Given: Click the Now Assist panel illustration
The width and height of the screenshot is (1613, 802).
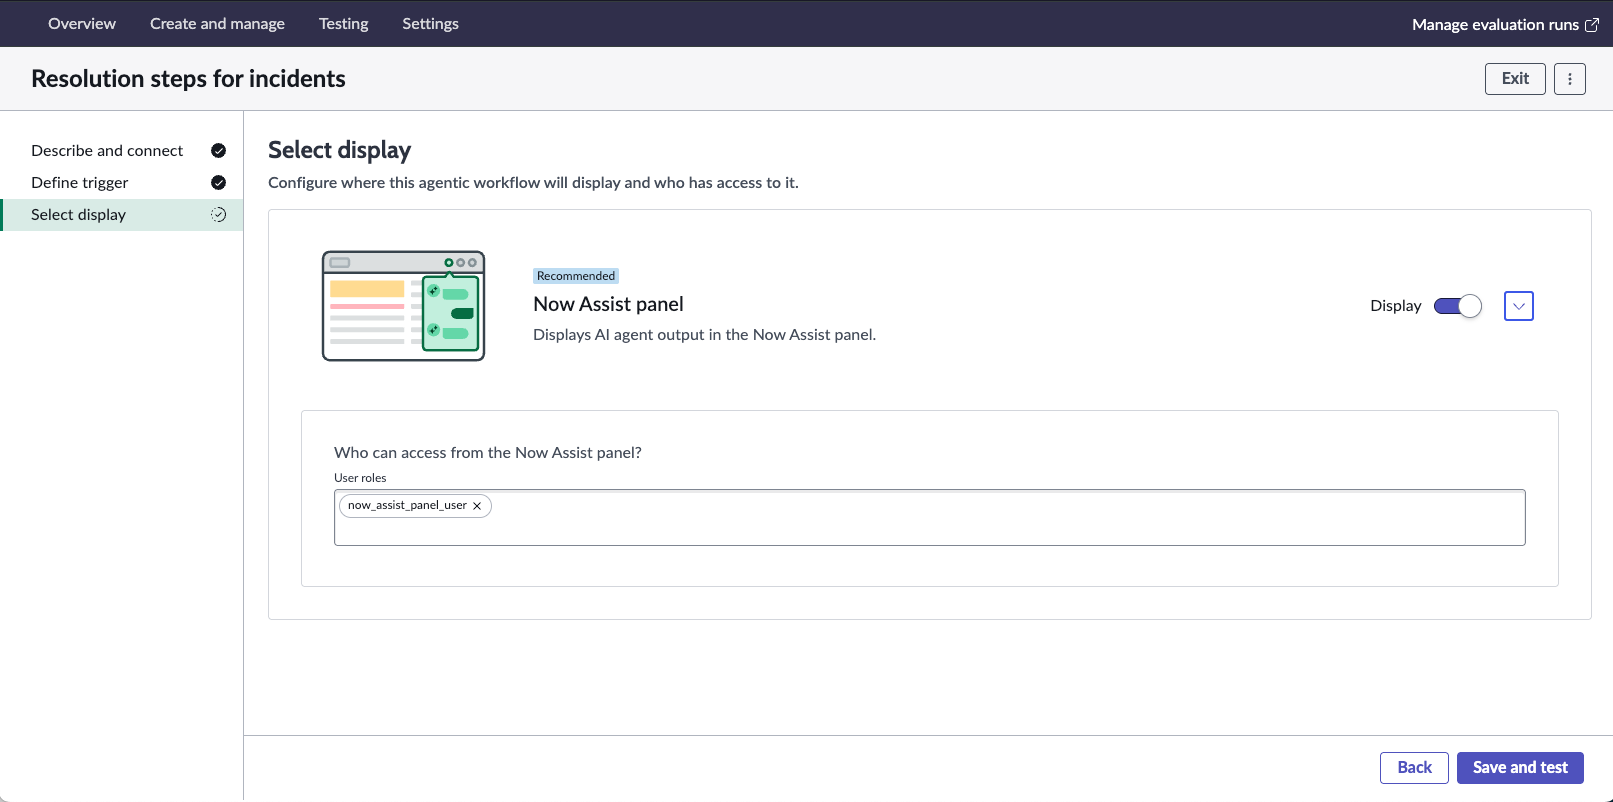Looking at the screenshot, I should [403, 305].
